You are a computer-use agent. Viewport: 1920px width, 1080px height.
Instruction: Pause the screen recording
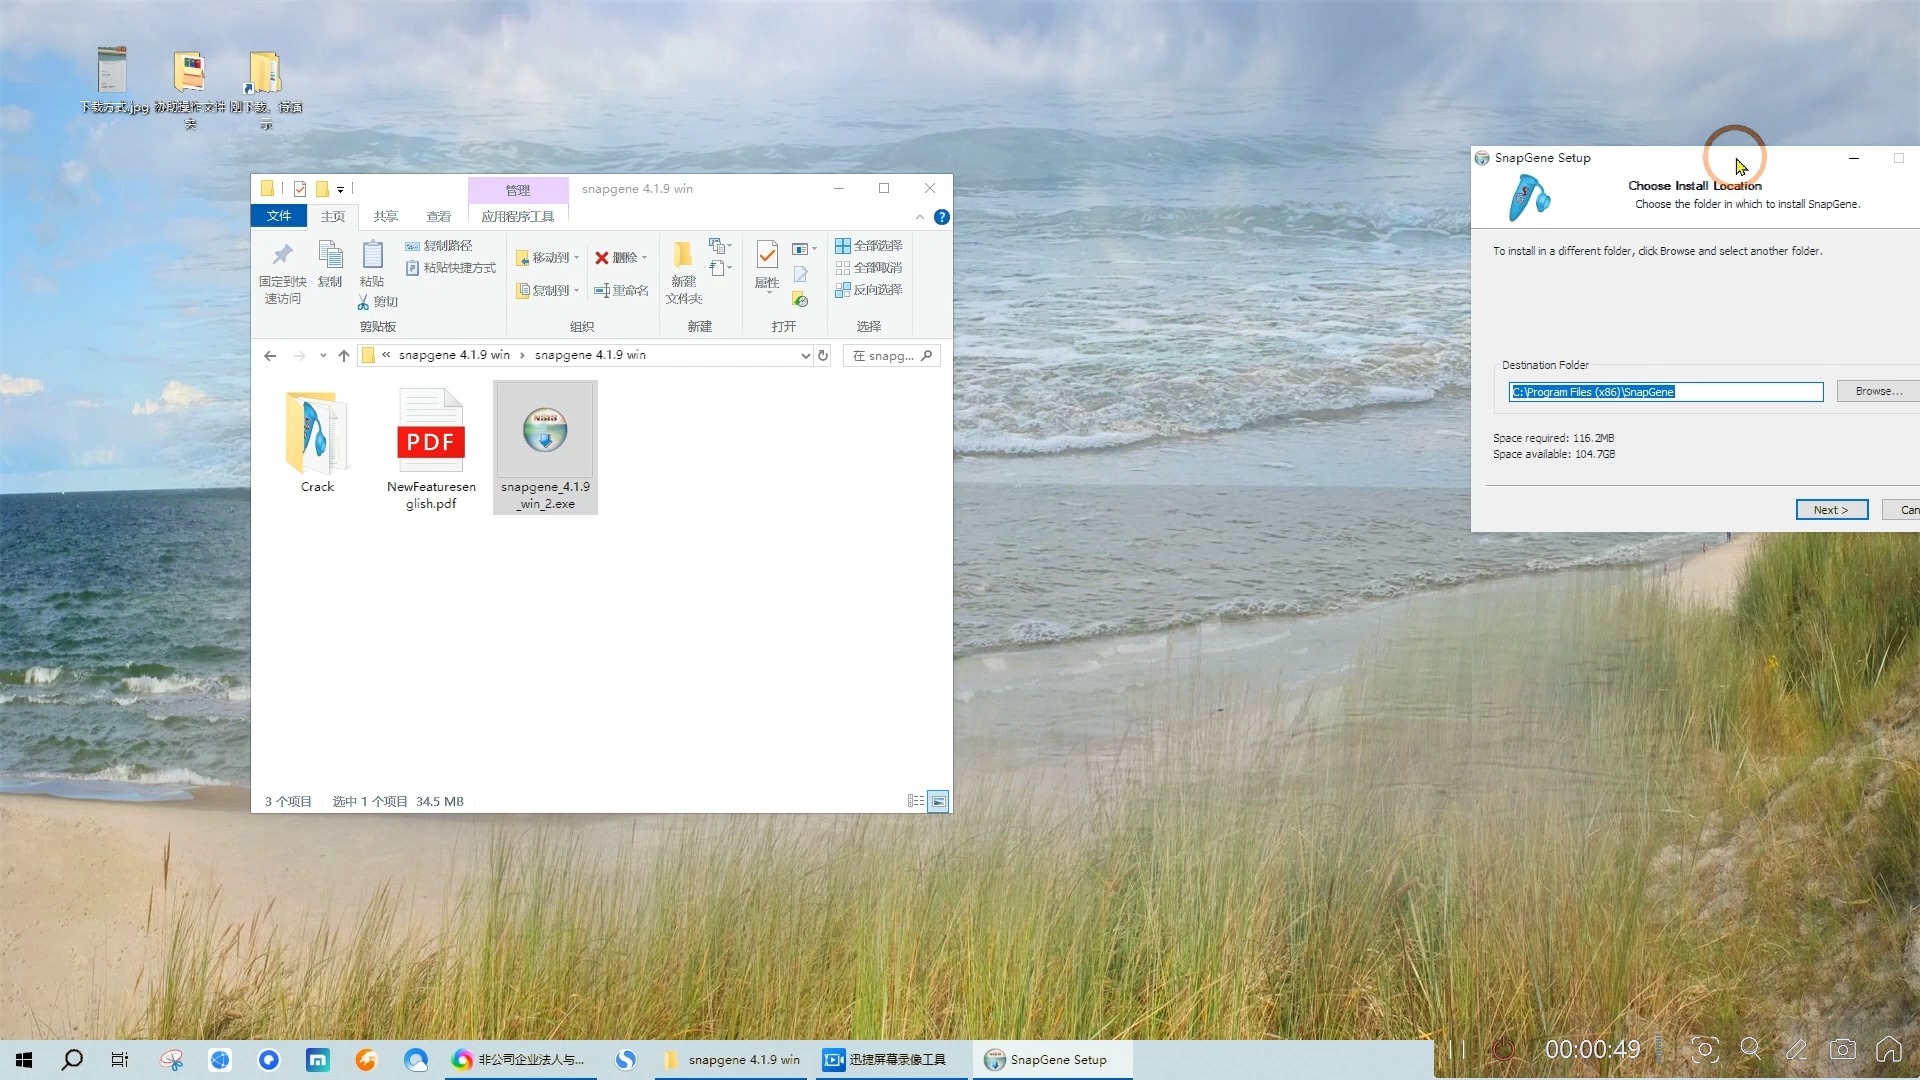[1457, 1050]
